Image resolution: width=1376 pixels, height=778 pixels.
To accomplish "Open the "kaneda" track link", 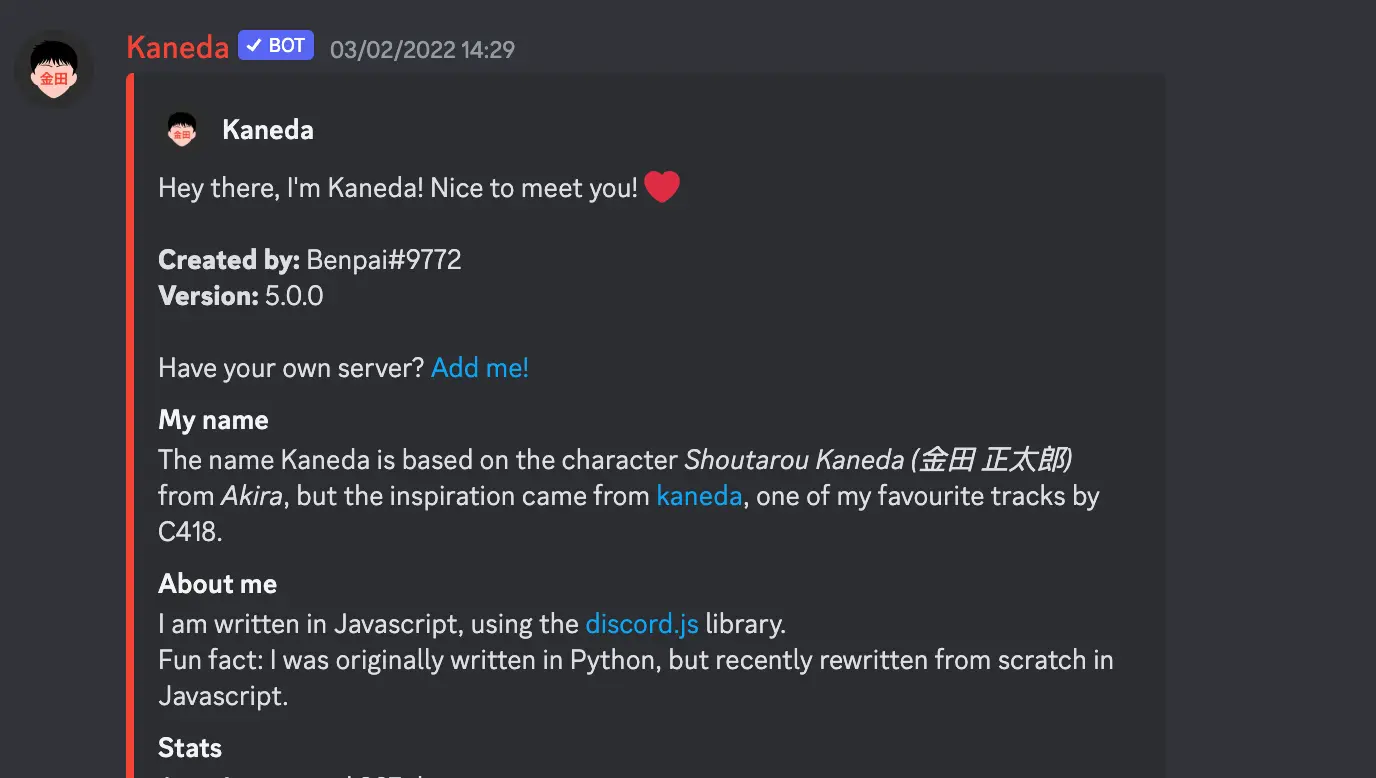I will (699, 496).
